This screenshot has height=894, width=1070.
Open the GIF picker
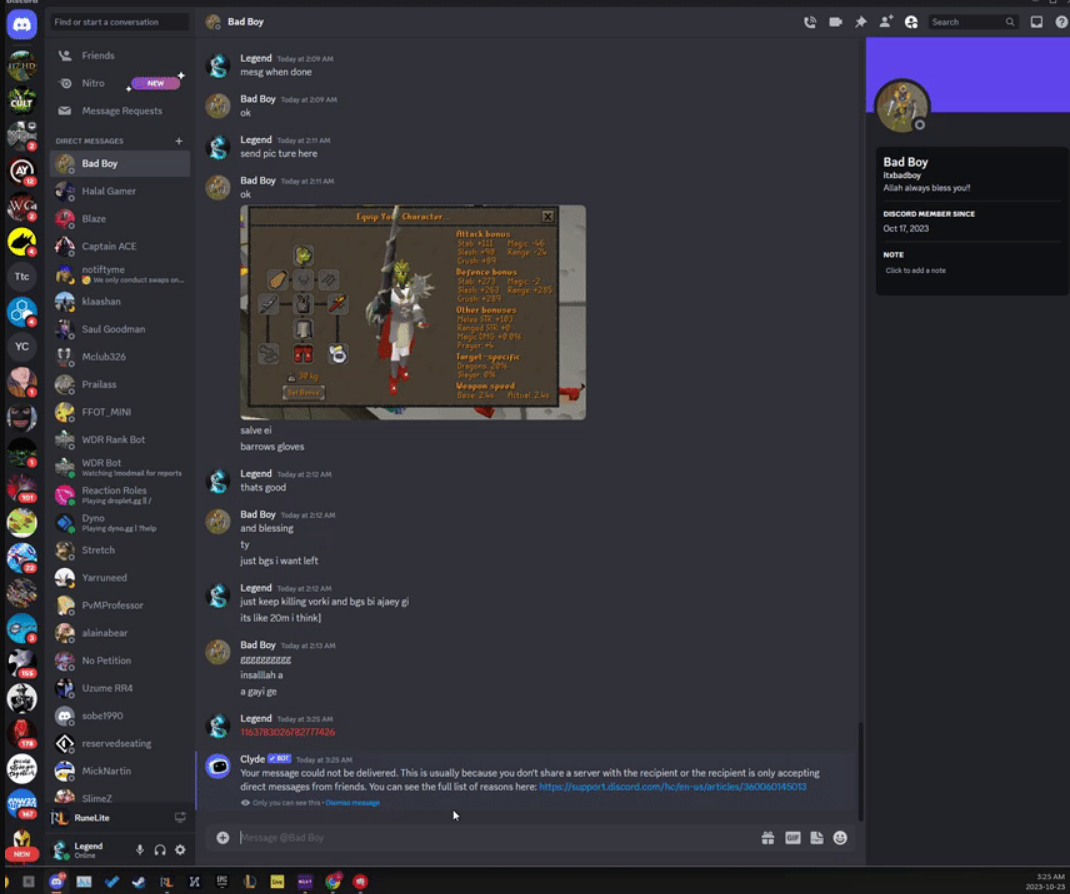pyautogui.click(x=792, y=838)
